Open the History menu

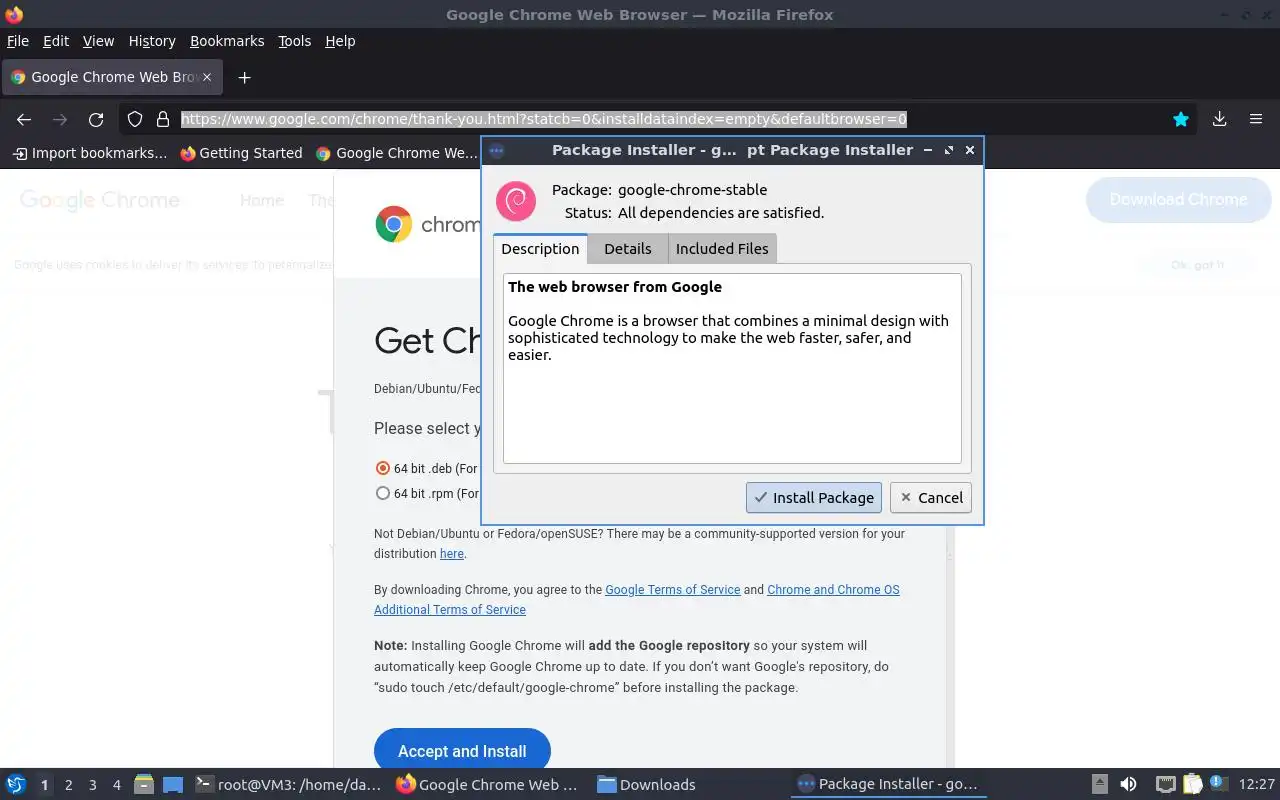pos(152,41)
